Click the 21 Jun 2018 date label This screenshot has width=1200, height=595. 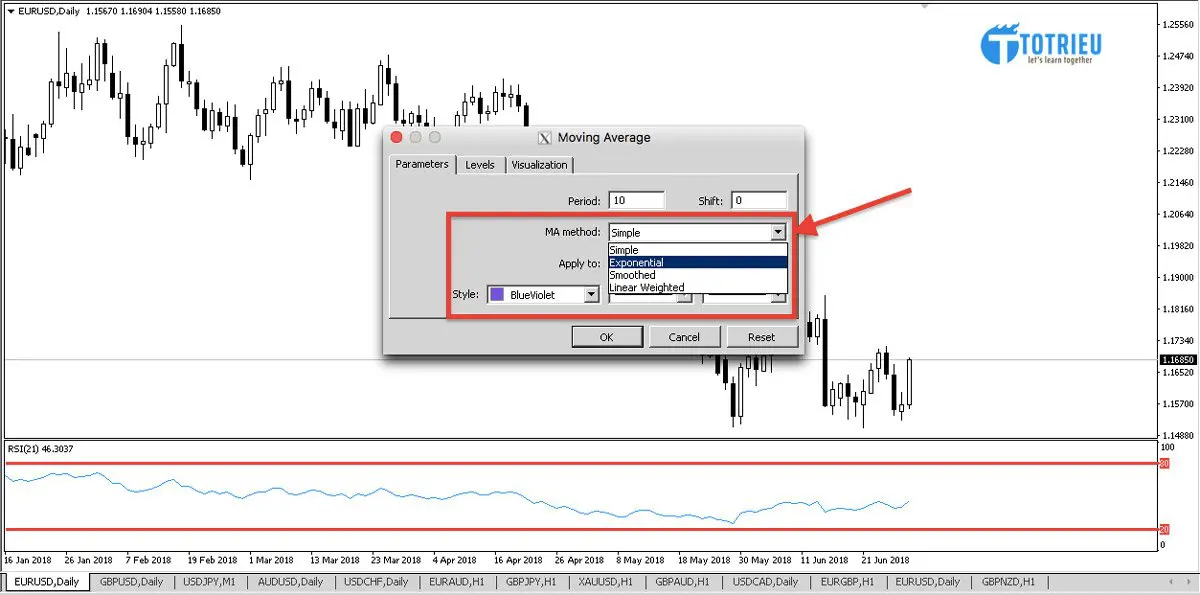tap(887, 560)
